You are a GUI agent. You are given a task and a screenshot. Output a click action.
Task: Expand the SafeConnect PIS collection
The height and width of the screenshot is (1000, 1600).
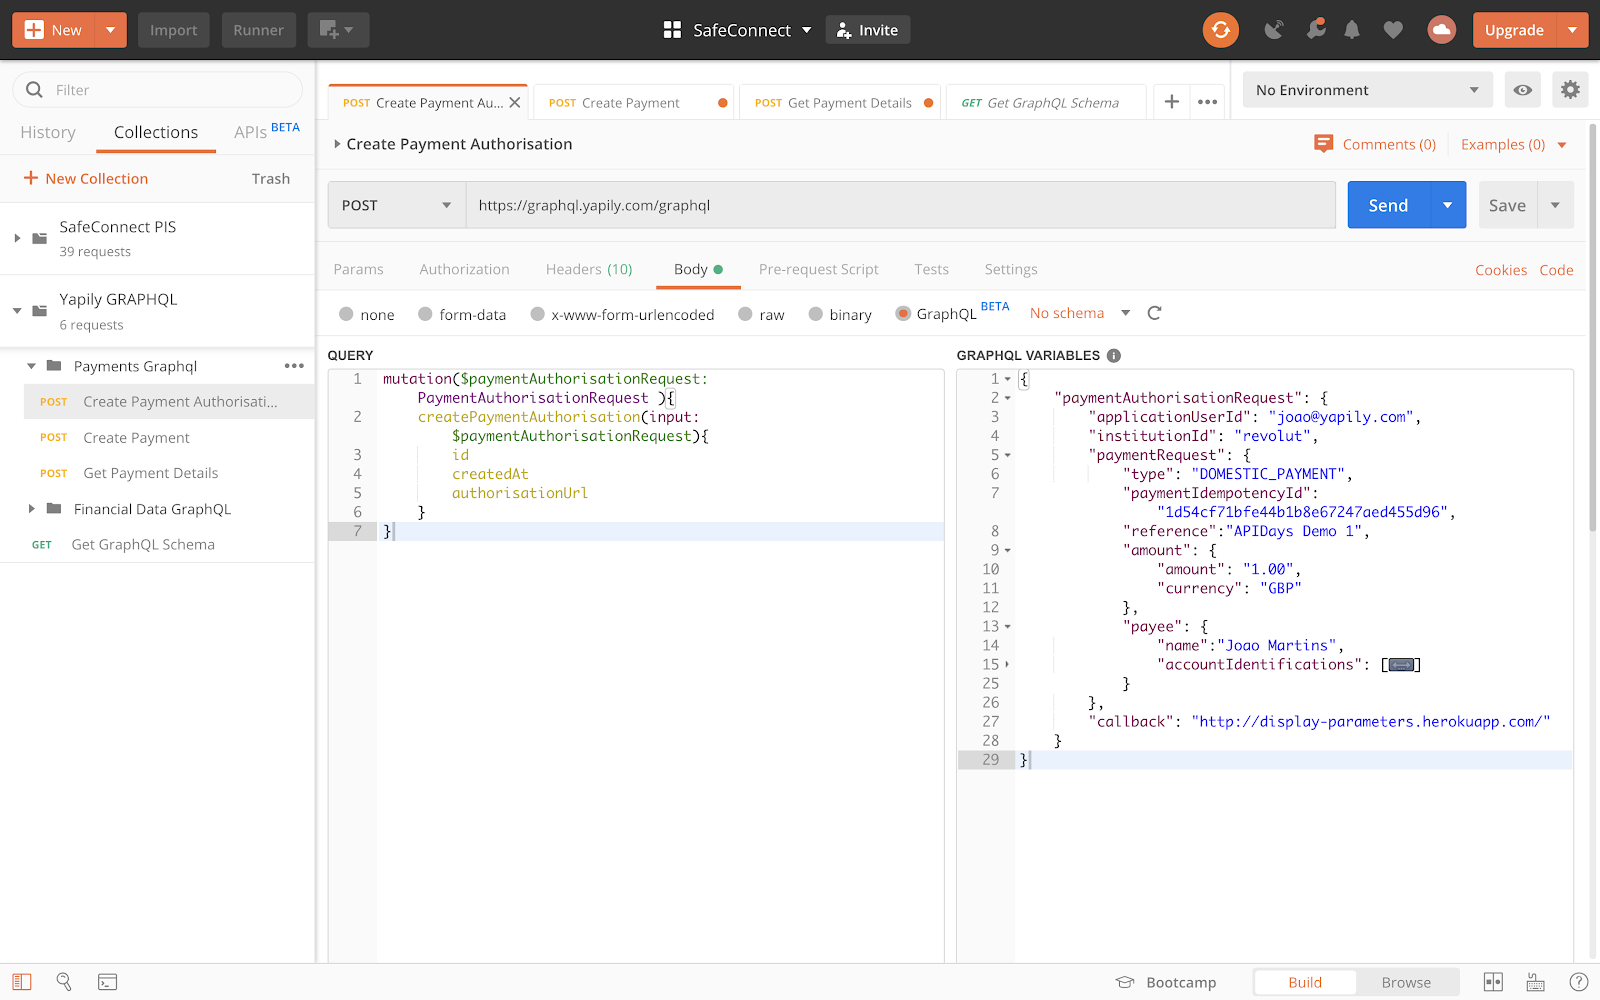tap(17, 238)
